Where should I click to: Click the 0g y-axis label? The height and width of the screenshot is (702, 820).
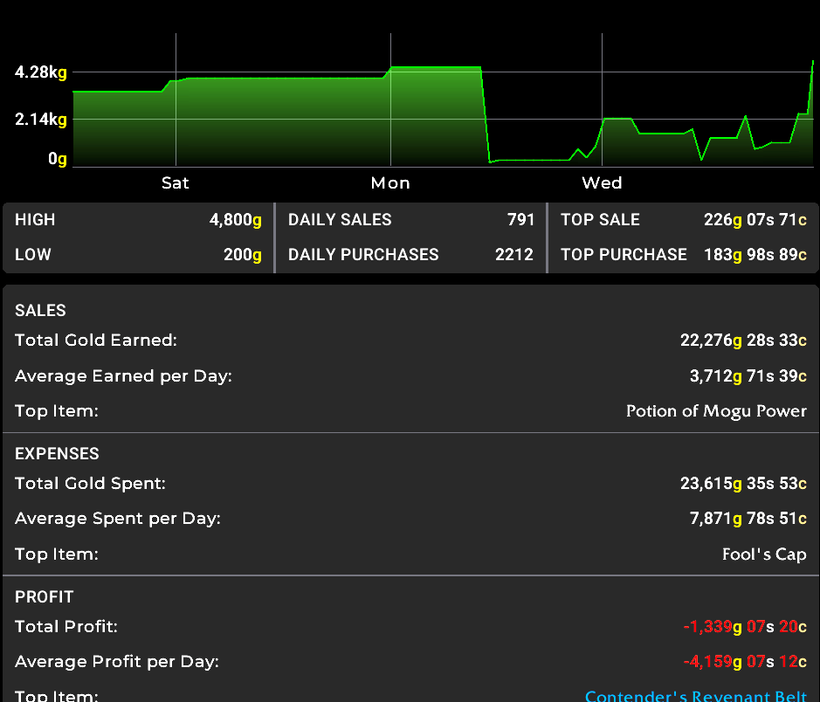(57, 159)
